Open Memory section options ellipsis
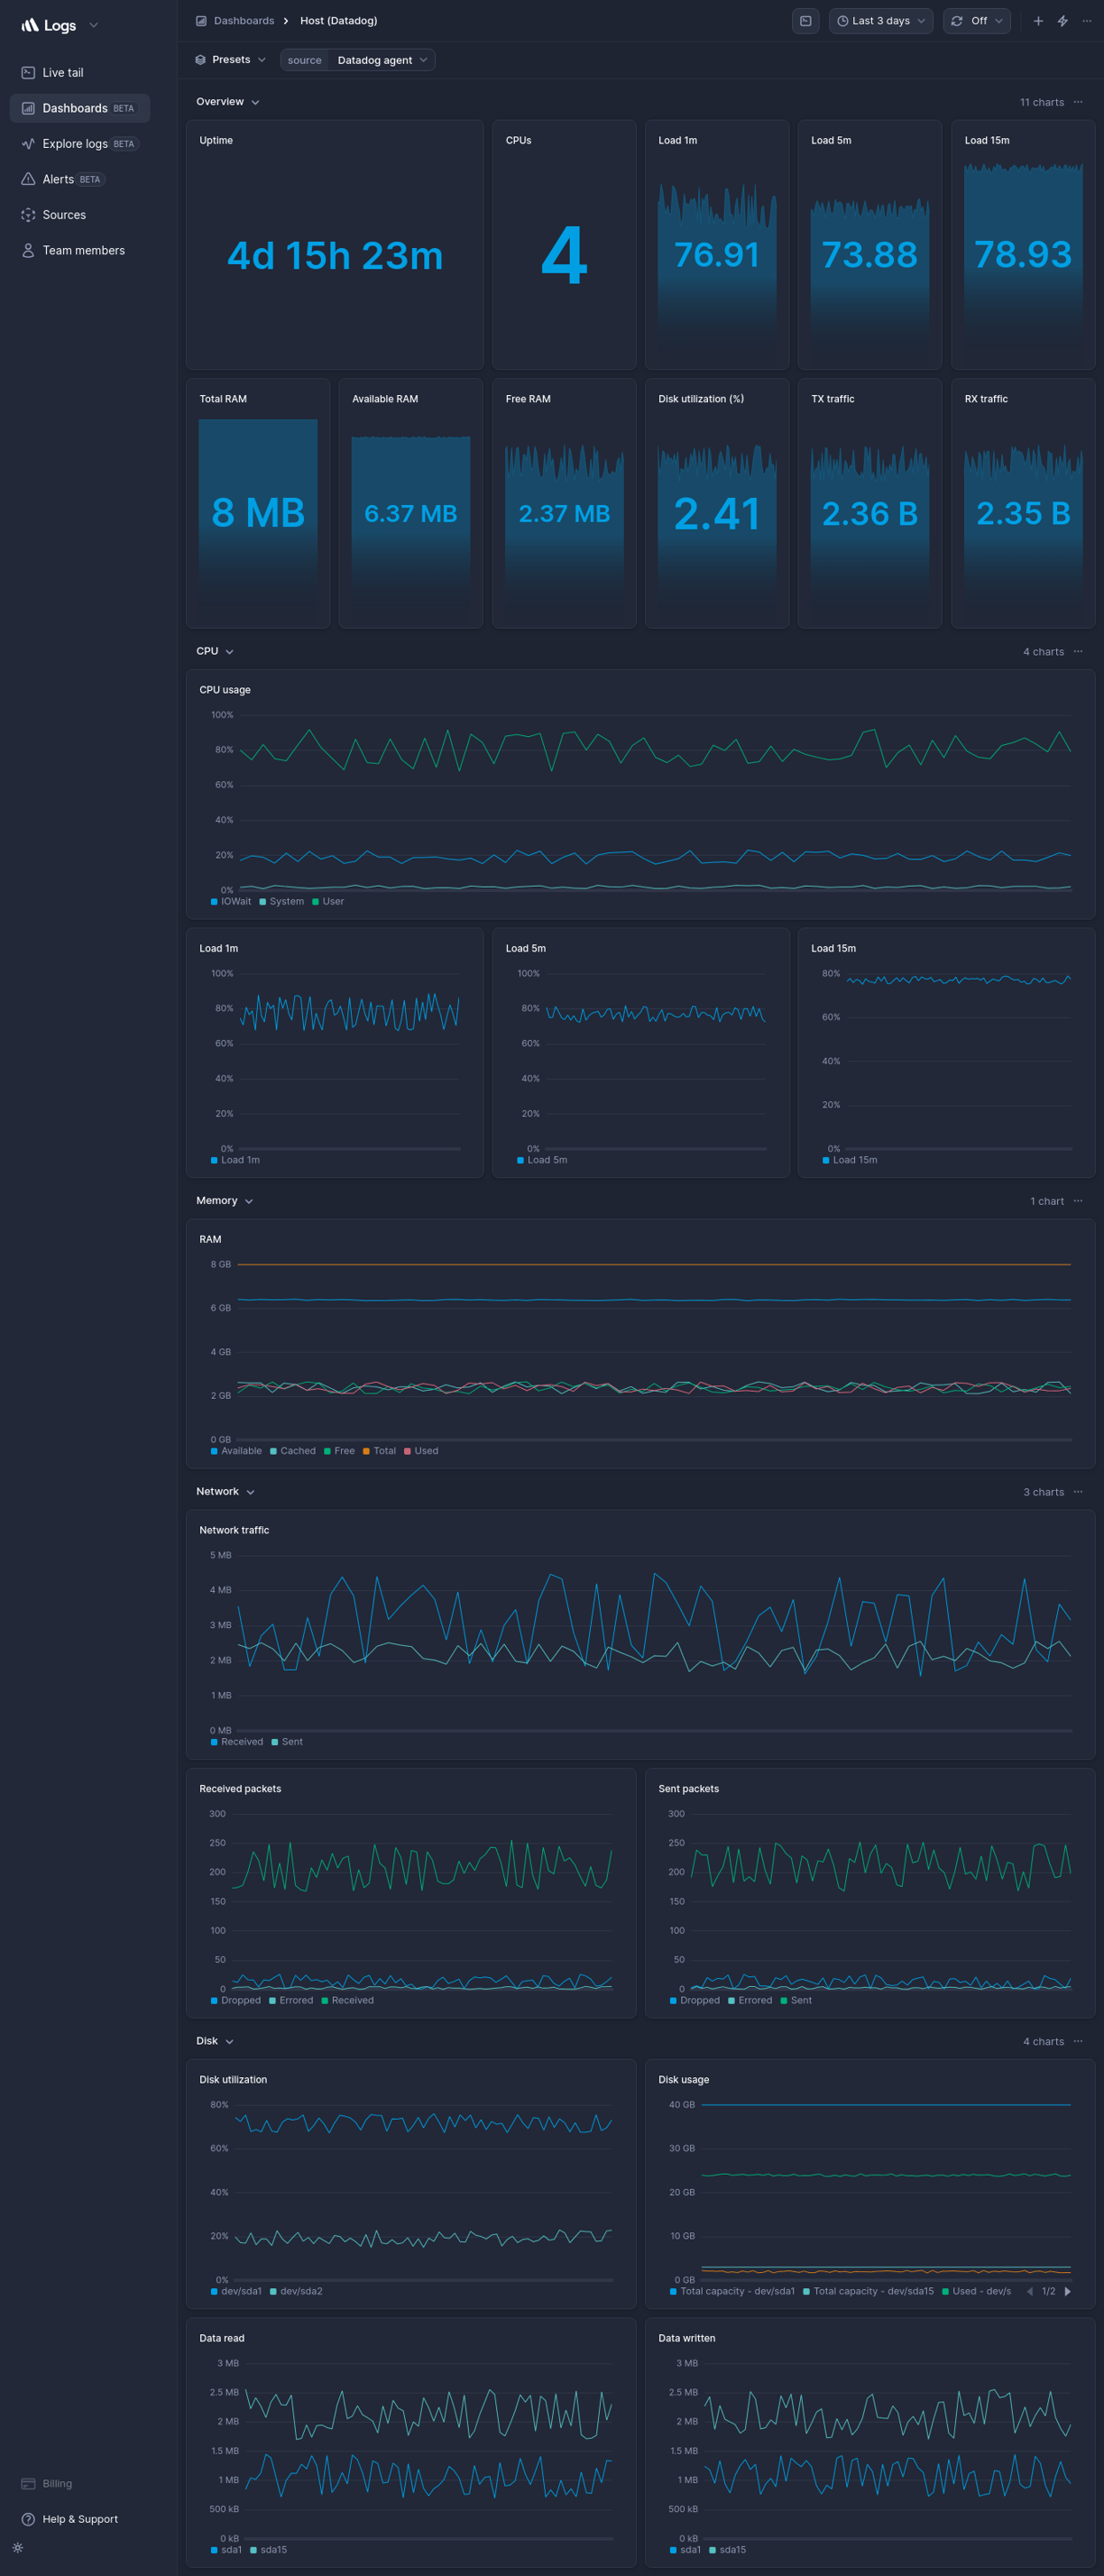This screenshot has width=1104, height=2576. [1078, 1200]
